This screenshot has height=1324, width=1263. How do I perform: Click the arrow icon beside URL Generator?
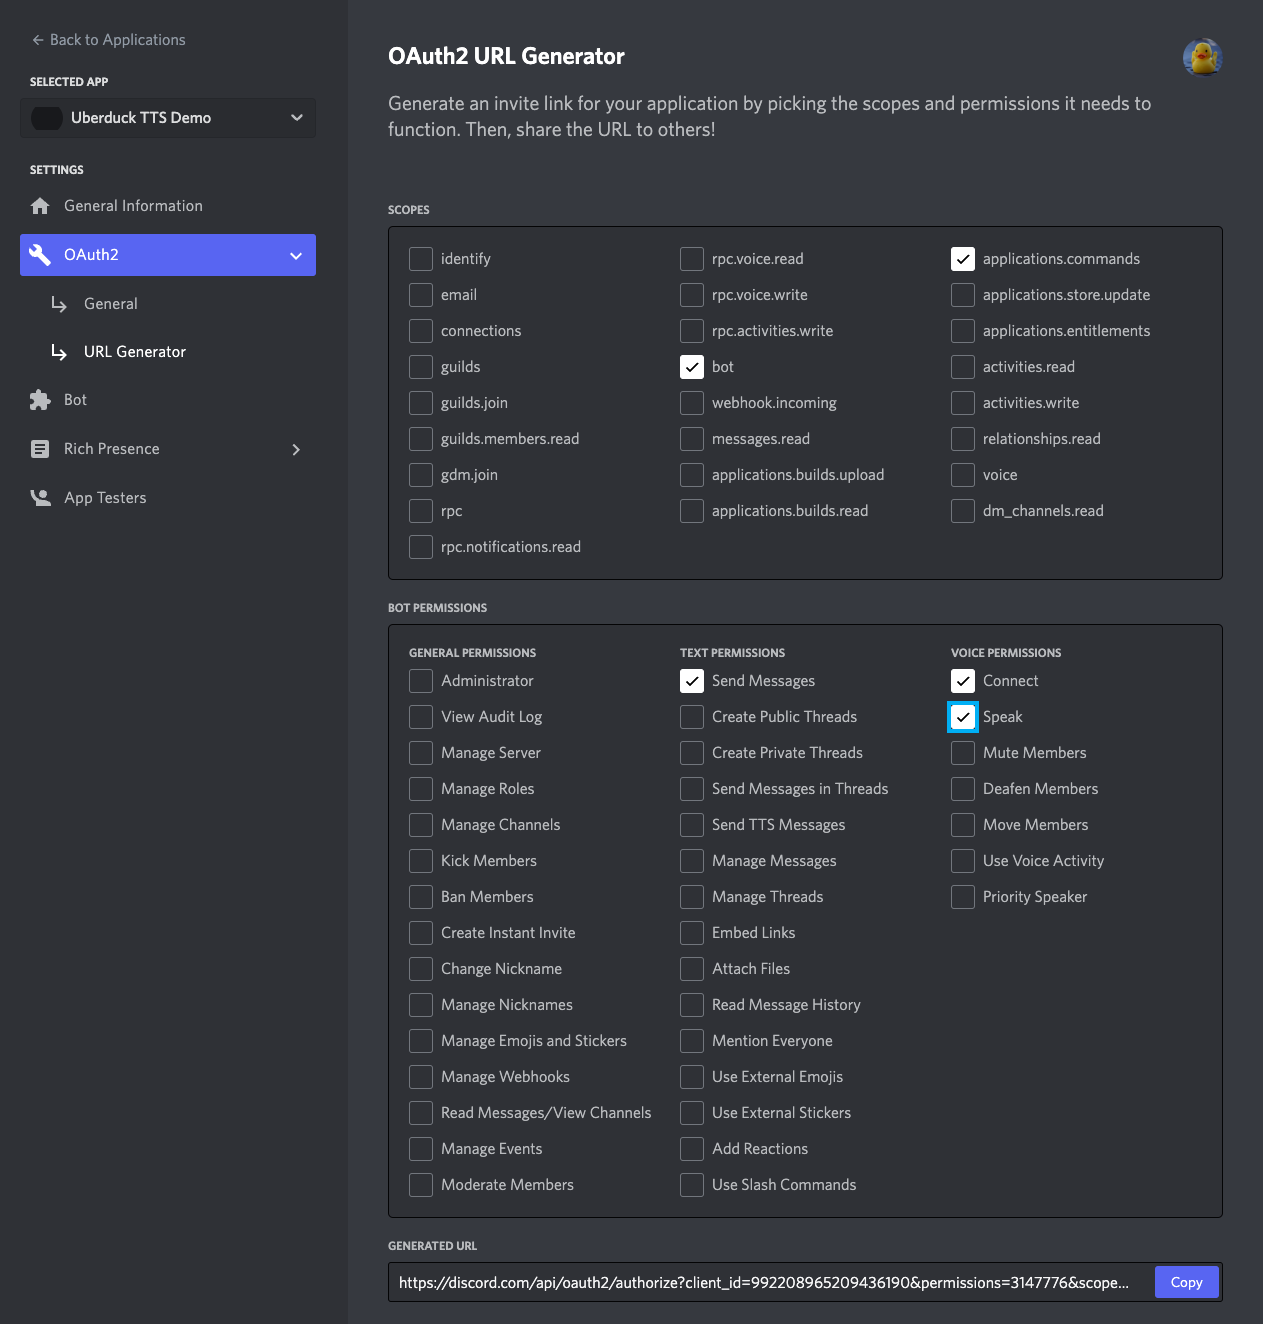(x=59, y=352)
